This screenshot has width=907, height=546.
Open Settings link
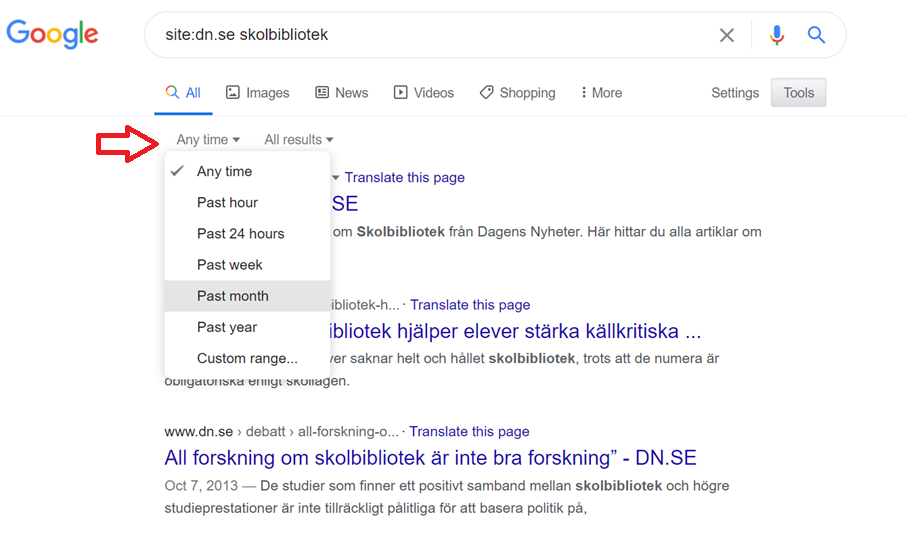[x=735, y=93]
